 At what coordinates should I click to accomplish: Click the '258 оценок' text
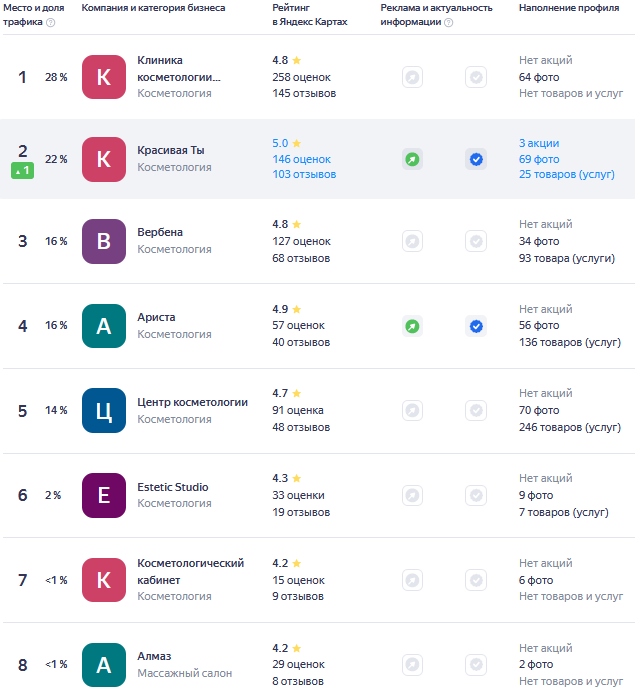301,77
